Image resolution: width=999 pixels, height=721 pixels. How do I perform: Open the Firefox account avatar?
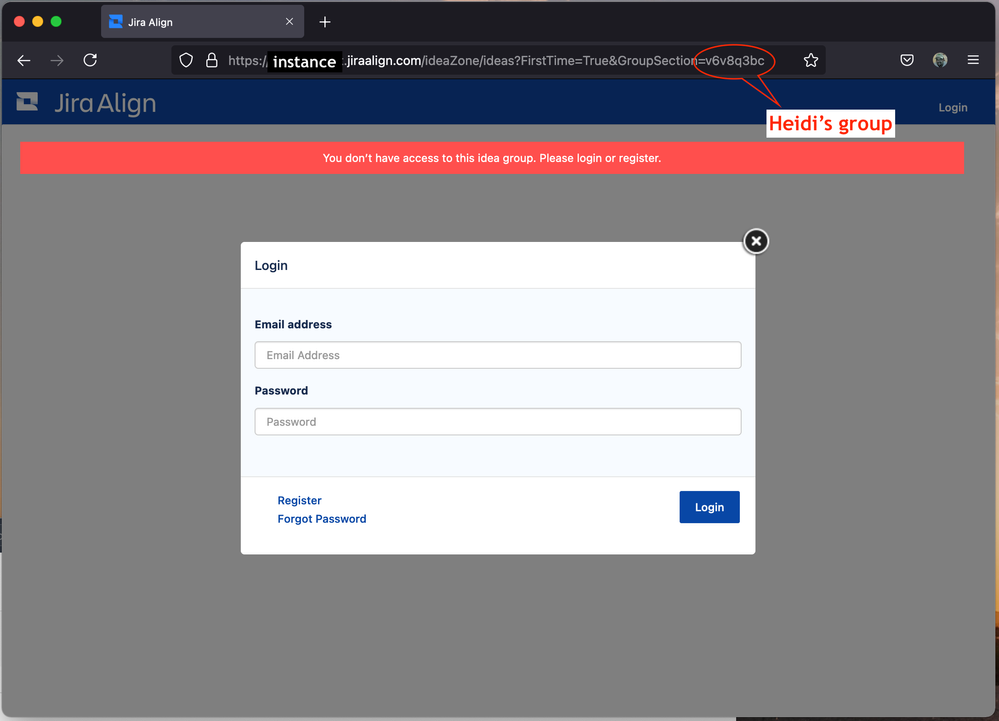tap(940, 60)
